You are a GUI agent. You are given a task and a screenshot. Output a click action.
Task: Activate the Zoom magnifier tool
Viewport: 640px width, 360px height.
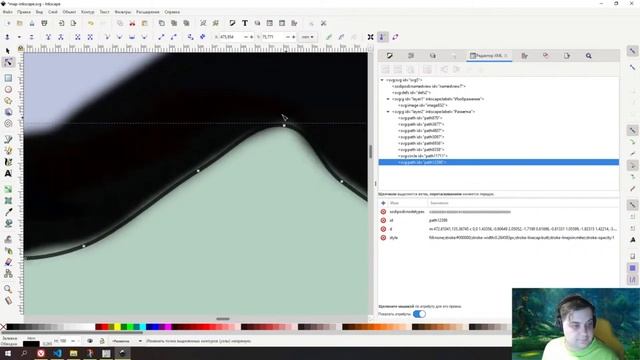click(8, 289)
